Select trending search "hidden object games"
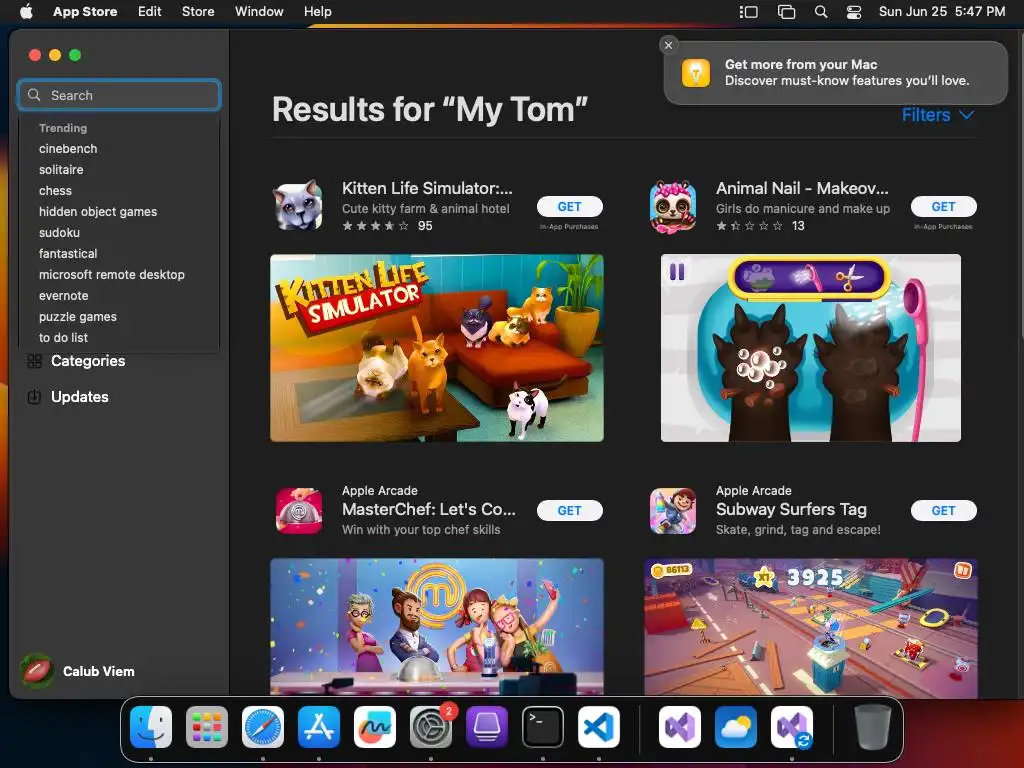Image resolution: width=1024 pixels, height=768 pixels. [x=98, y=212]
